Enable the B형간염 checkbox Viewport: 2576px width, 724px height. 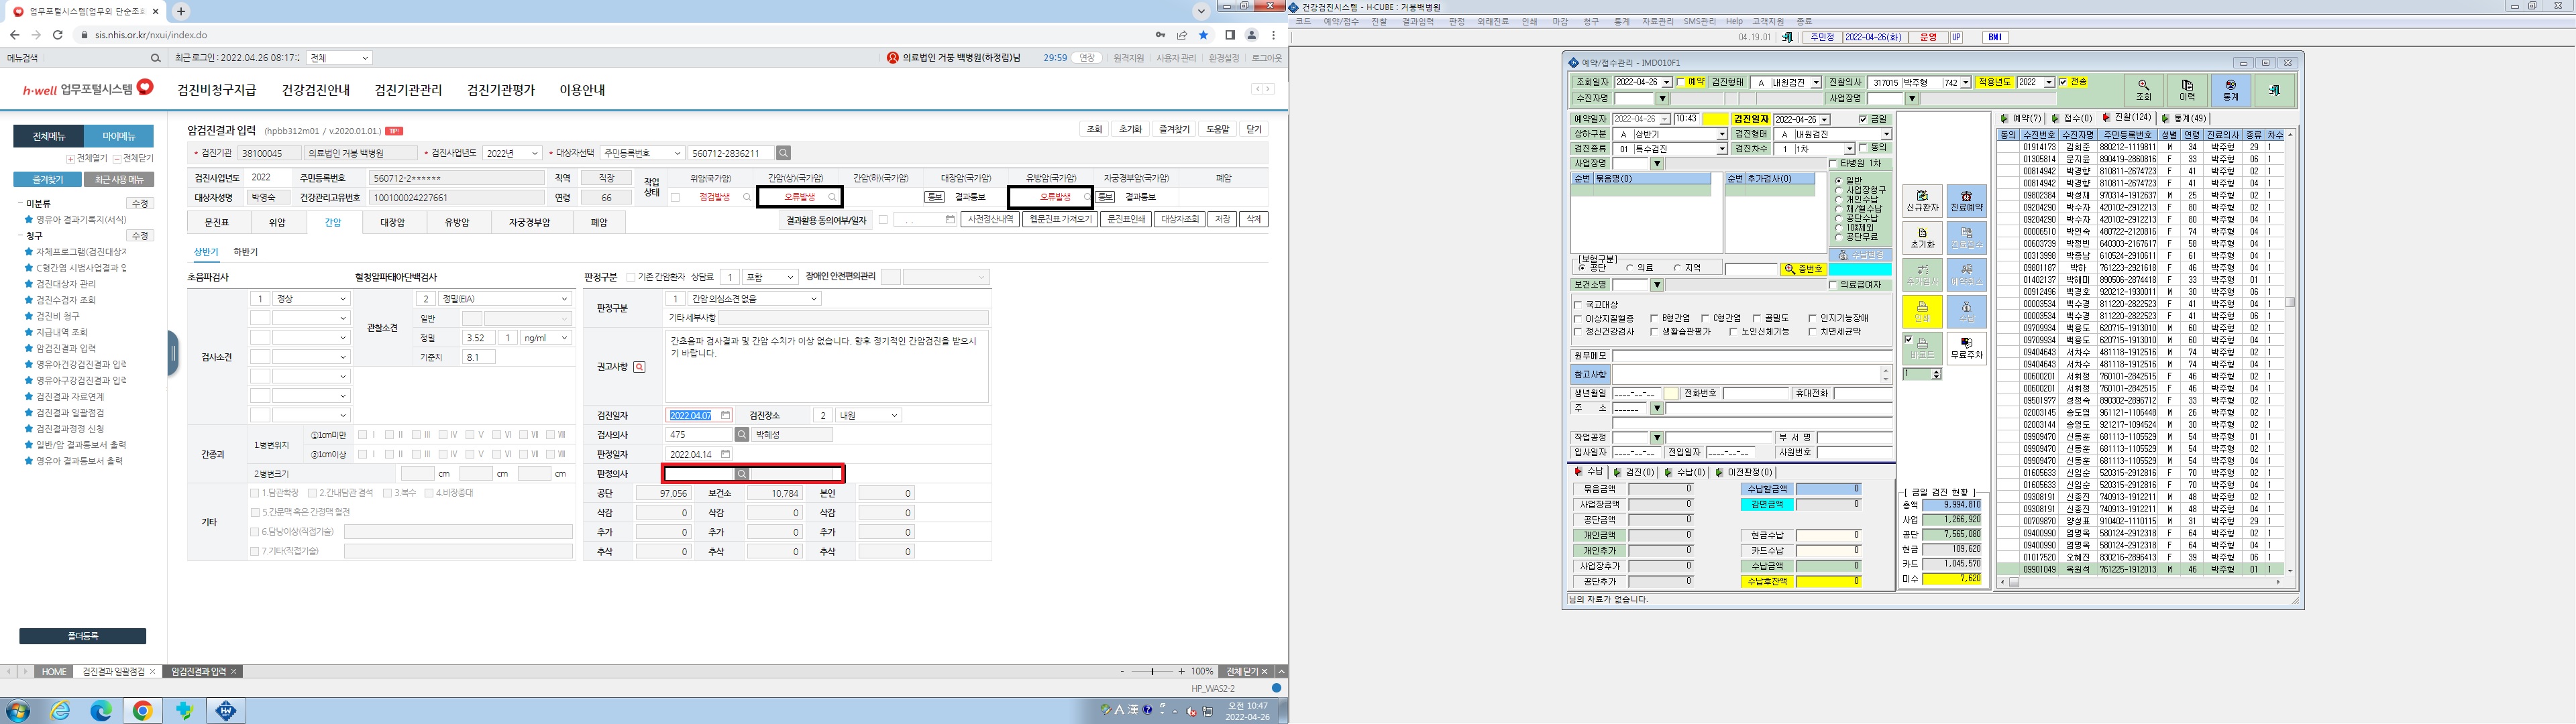[x=1654, y=318]
